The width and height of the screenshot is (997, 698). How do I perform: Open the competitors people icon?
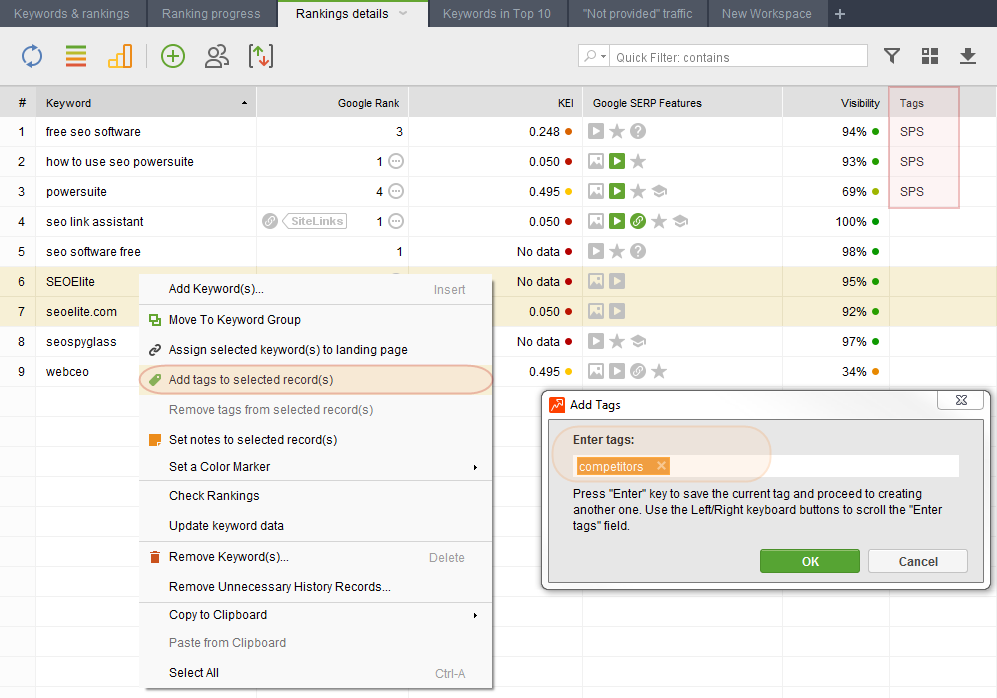pyautogui.click(x=217, y=56)
